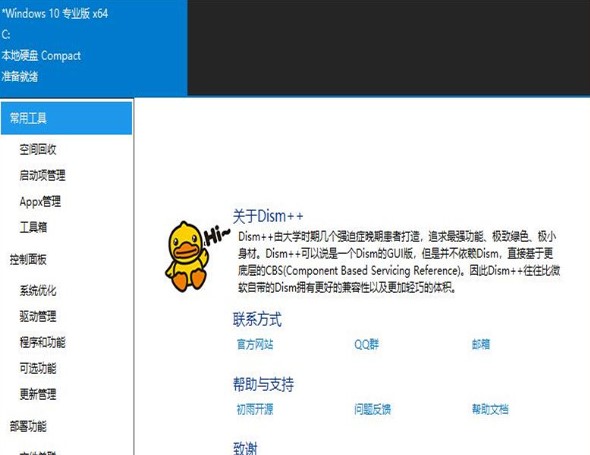Open the 邮箱 contact link
The image size is (590, 455).
click(481, 344)
